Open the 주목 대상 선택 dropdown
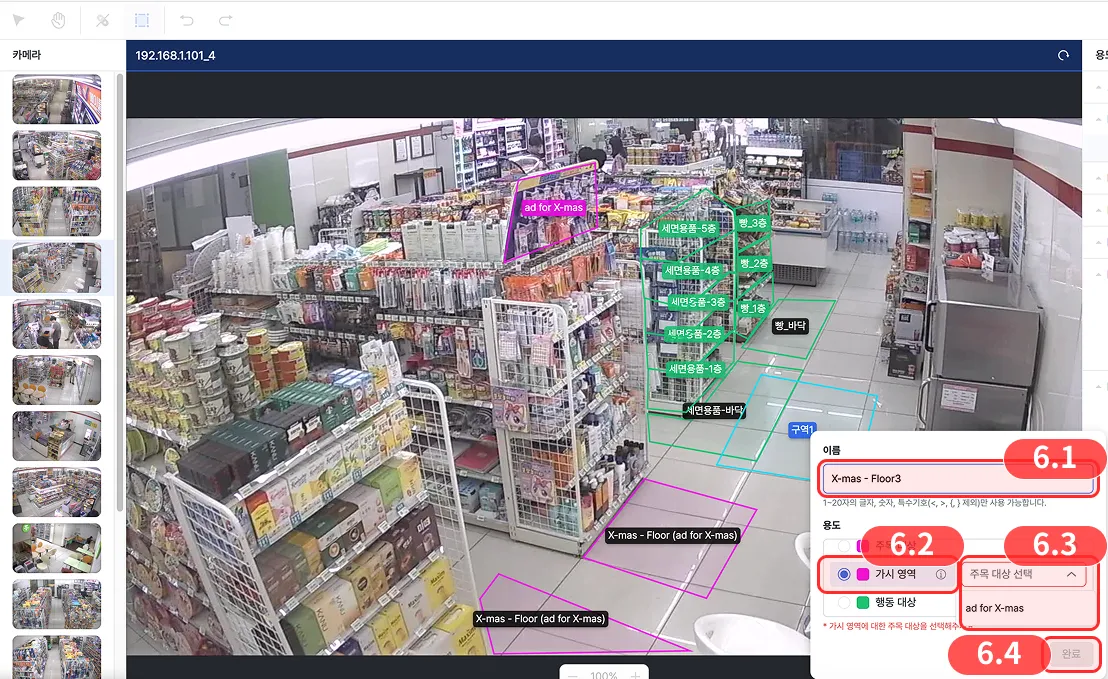This screenshot has height=679, width=1108. pos(1024,574)
